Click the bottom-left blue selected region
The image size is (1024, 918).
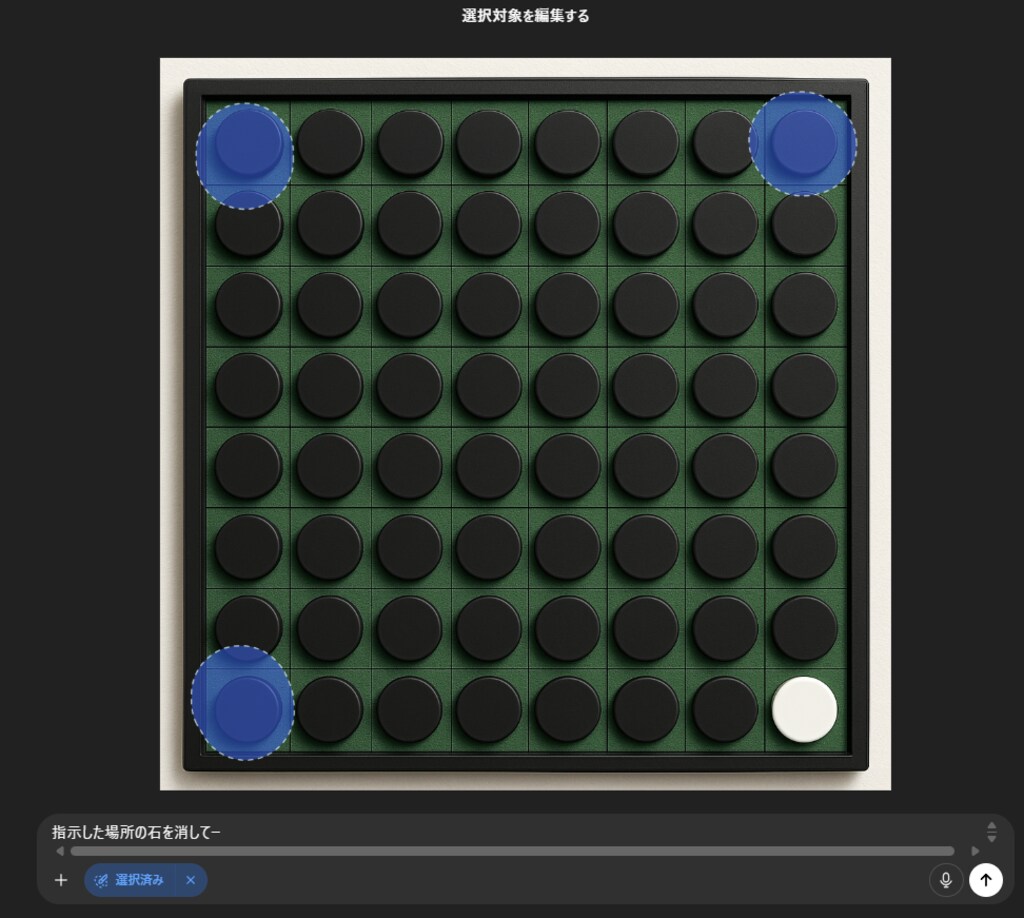click(243, 702)
